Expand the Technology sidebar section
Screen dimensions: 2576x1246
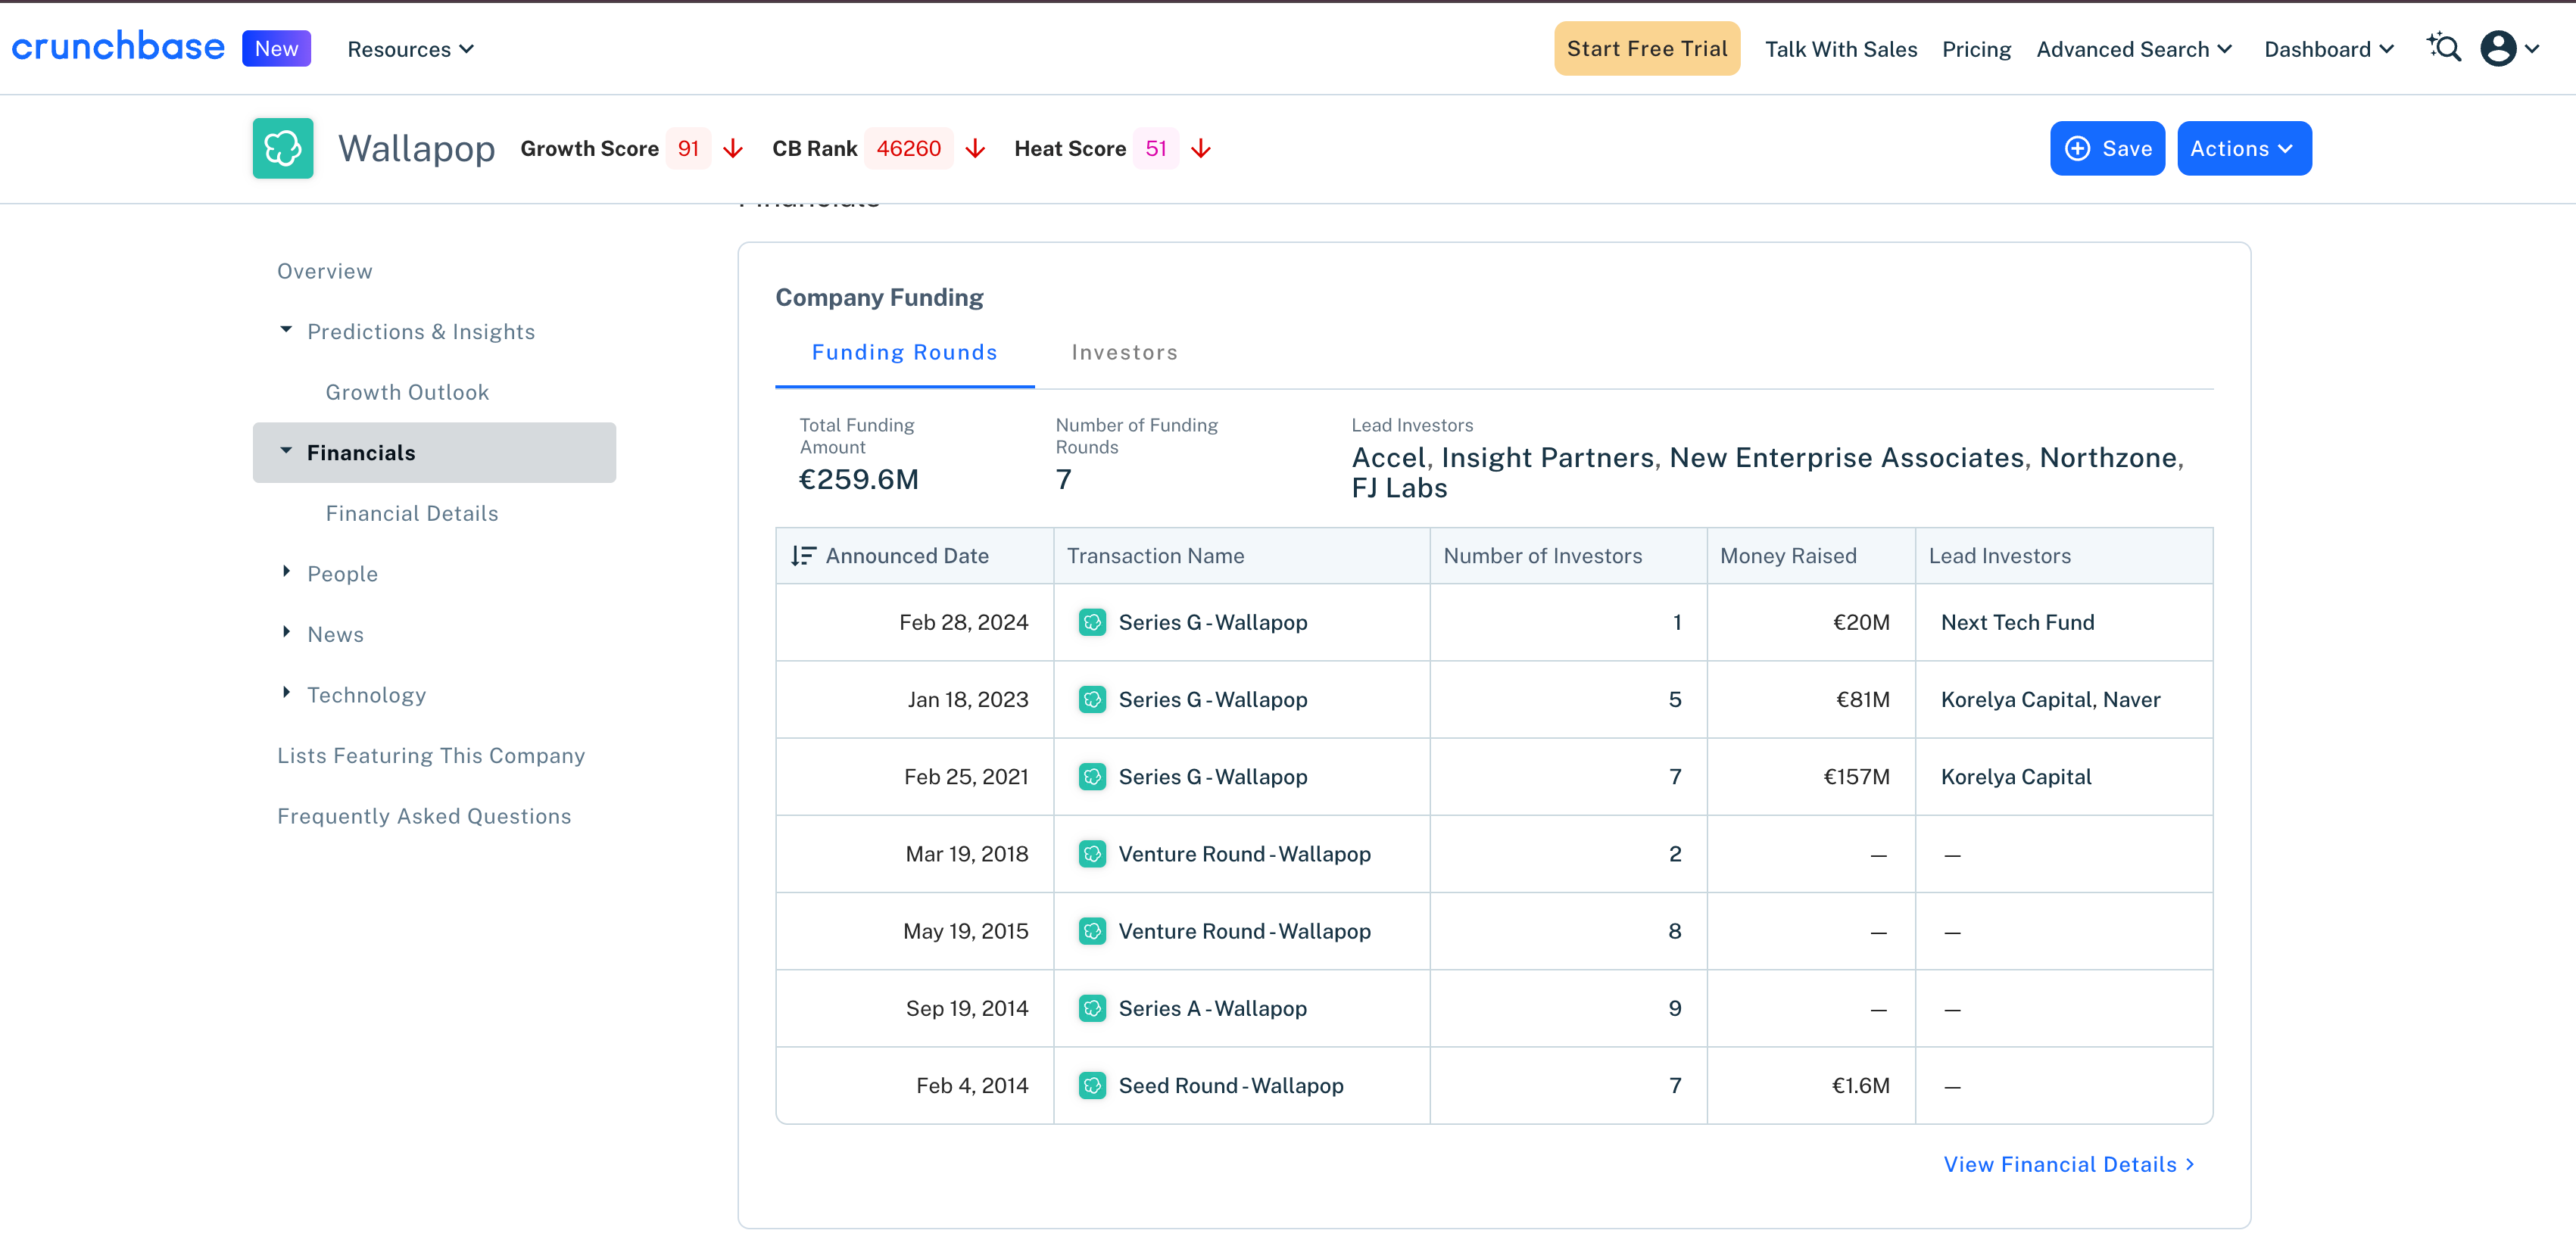point(286,694)
